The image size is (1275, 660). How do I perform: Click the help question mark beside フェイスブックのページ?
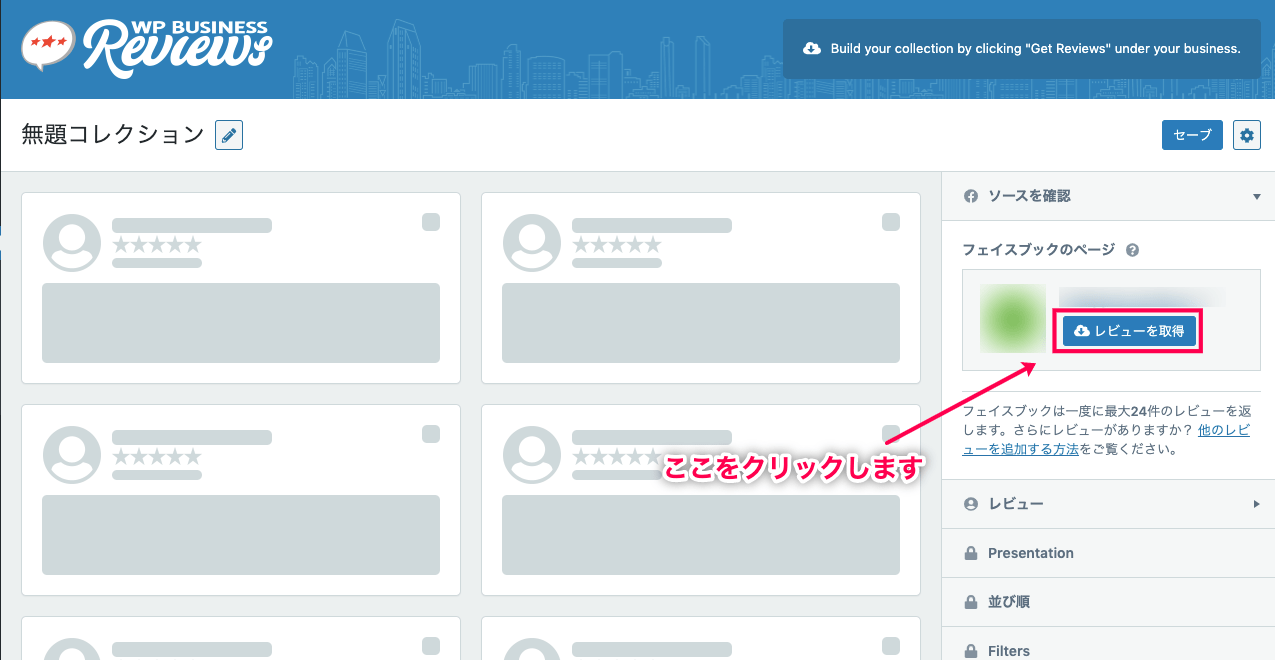coord(1132,250)
